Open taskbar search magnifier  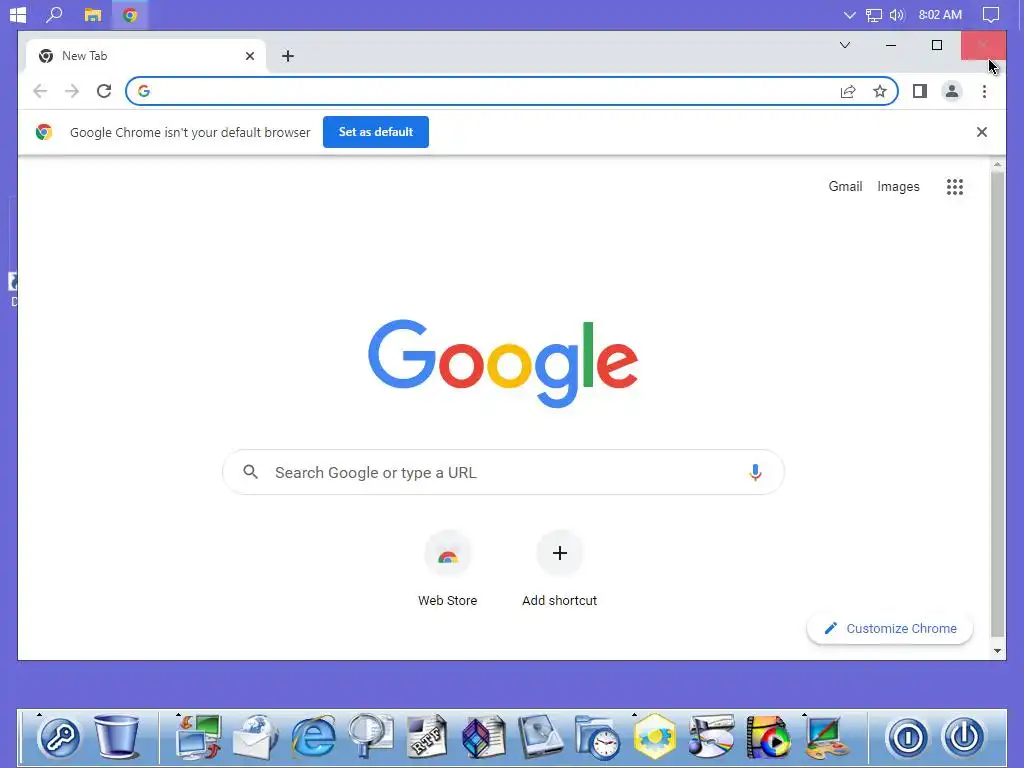54,14
